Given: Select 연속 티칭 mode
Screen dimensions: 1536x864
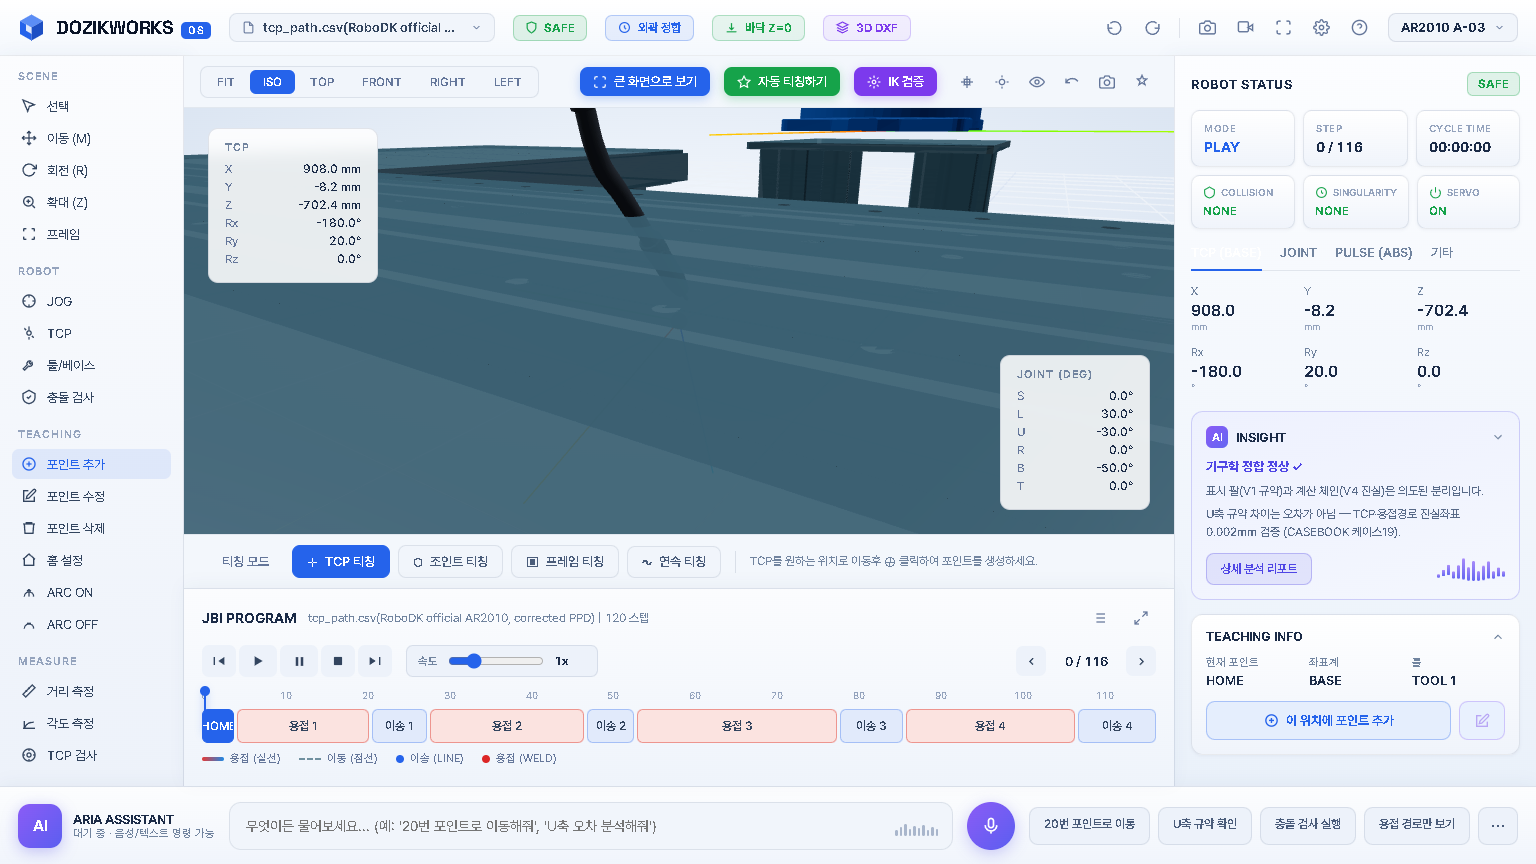Looking at the screenshot, I should click(x=674, y=562).
